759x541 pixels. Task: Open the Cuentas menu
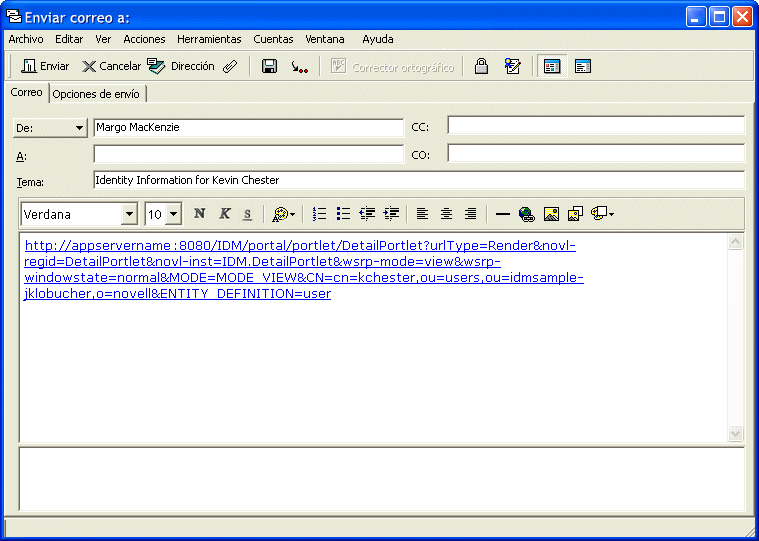click(x=273, y=39)
